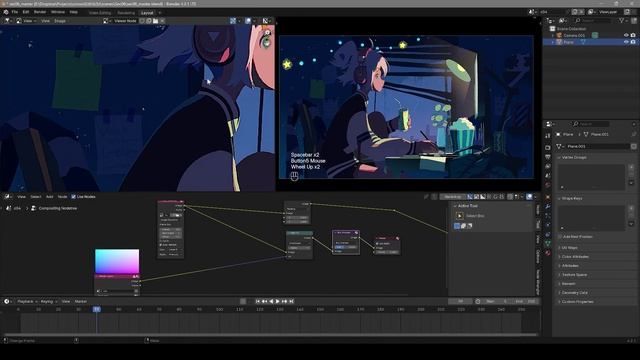Click the current frame marker on the timeline
Image resolution: width=640 pixels, height=360 pixels.
(97, 309)
